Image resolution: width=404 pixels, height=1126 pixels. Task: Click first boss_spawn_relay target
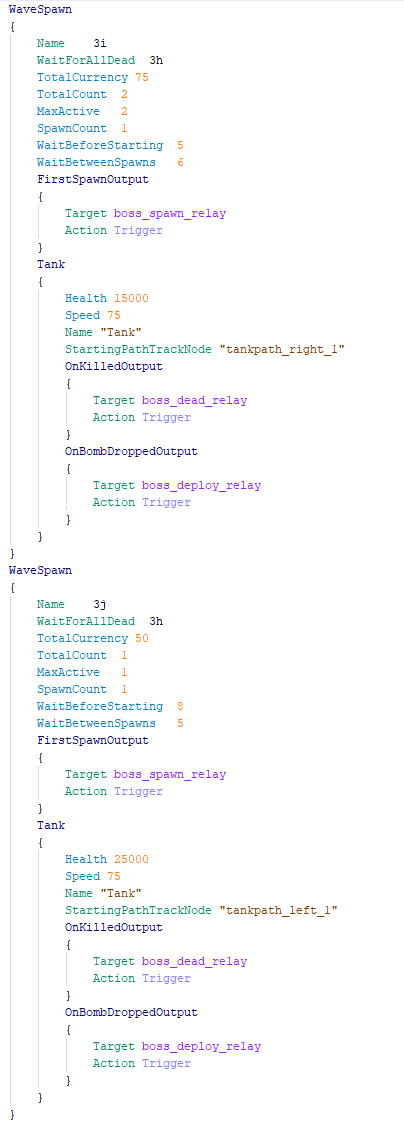169,213
